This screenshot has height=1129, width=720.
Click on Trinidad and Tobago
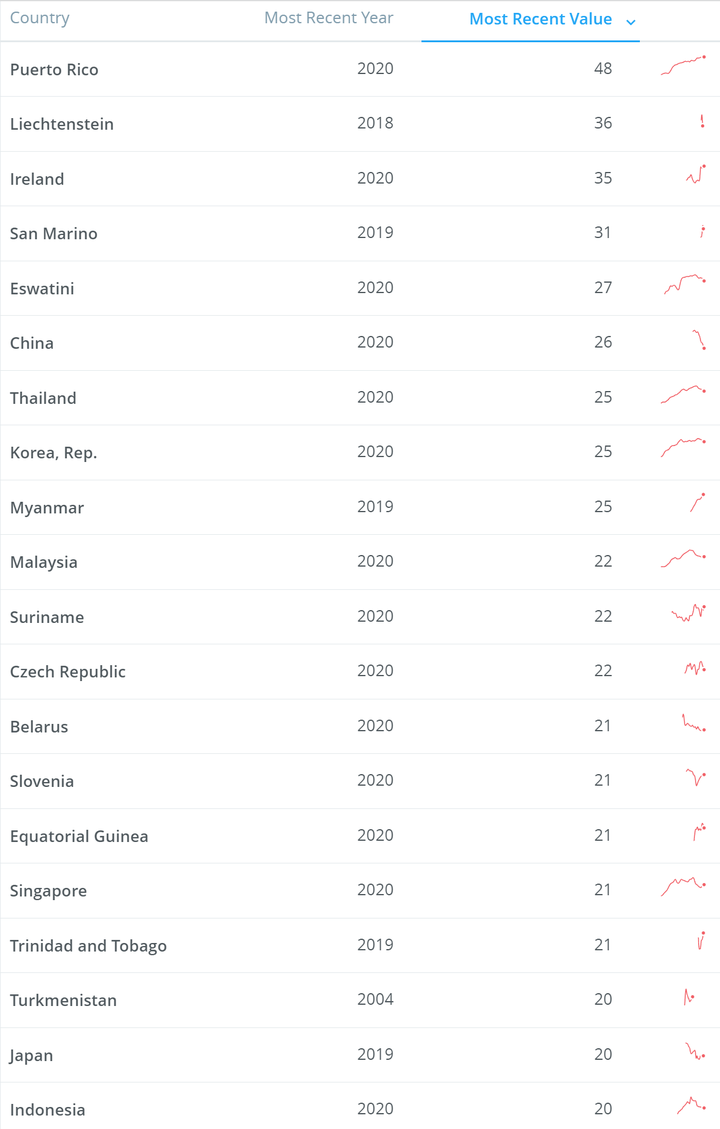(x=88, y=945)
